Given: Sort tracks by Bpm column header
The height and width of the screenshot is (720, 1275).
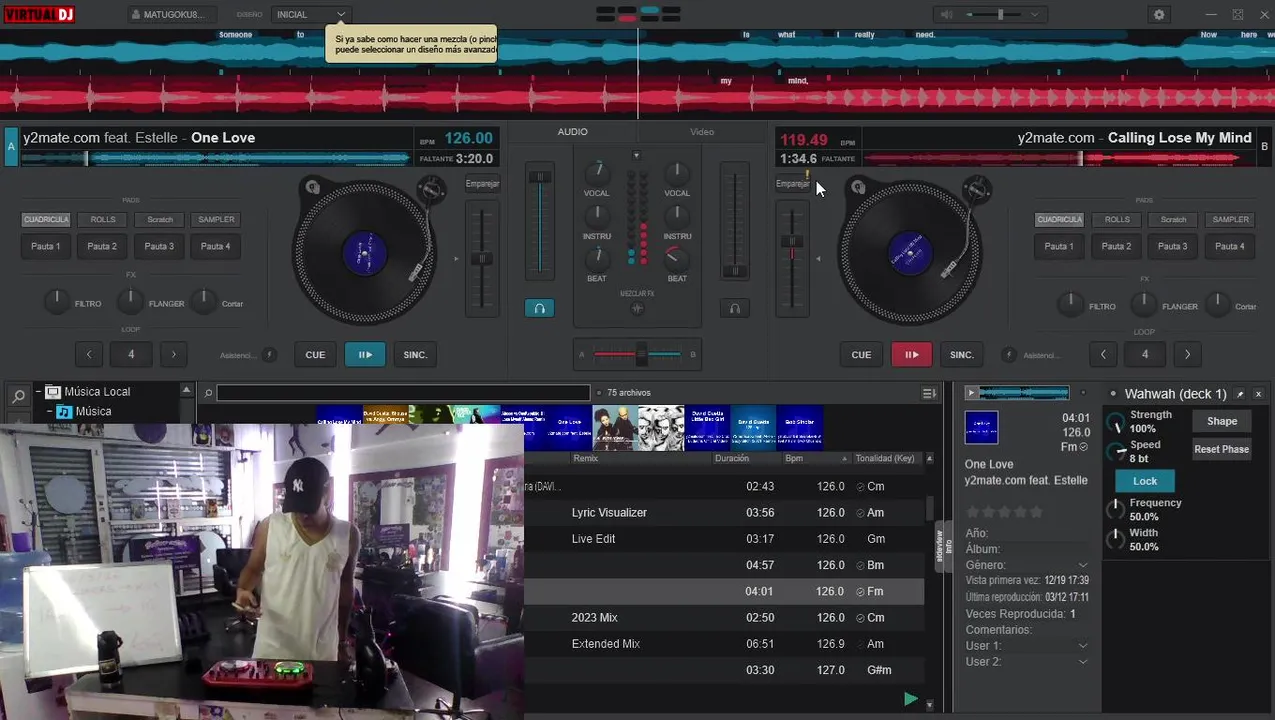Looking at the screenshot, I should [794, 458].
